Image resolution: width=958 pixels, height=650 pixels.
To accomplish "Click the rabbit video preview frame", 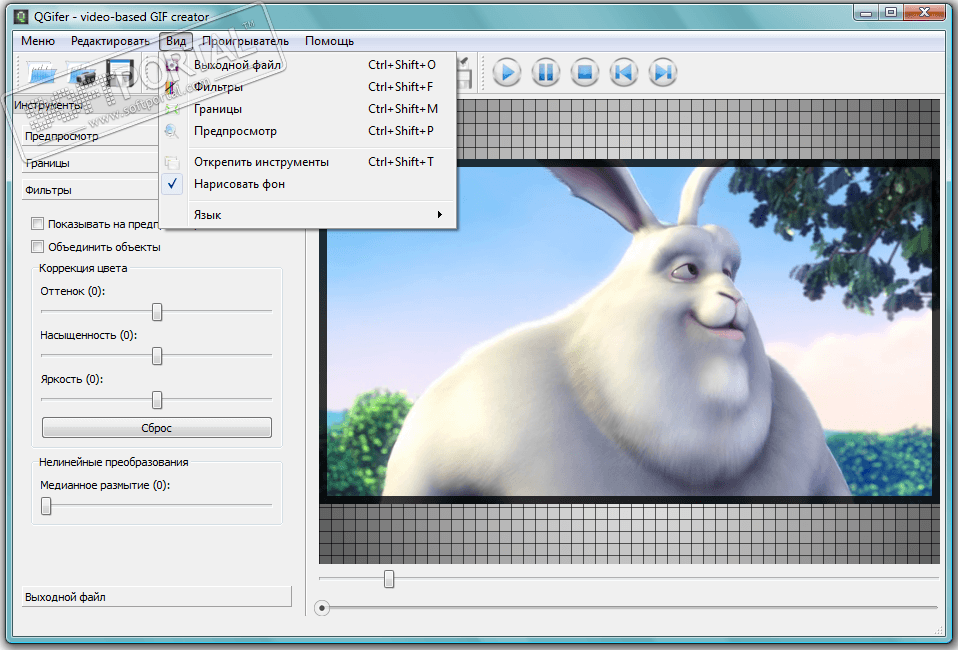I will pyautogui.click(x=629, y=330).
